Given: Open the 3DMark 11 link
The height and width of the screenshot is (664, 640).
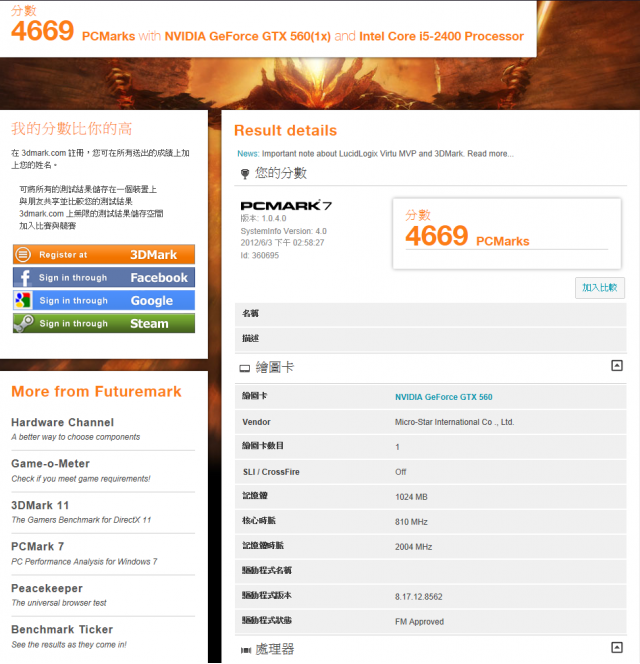Looking at the screenshot, I should 40,505.
